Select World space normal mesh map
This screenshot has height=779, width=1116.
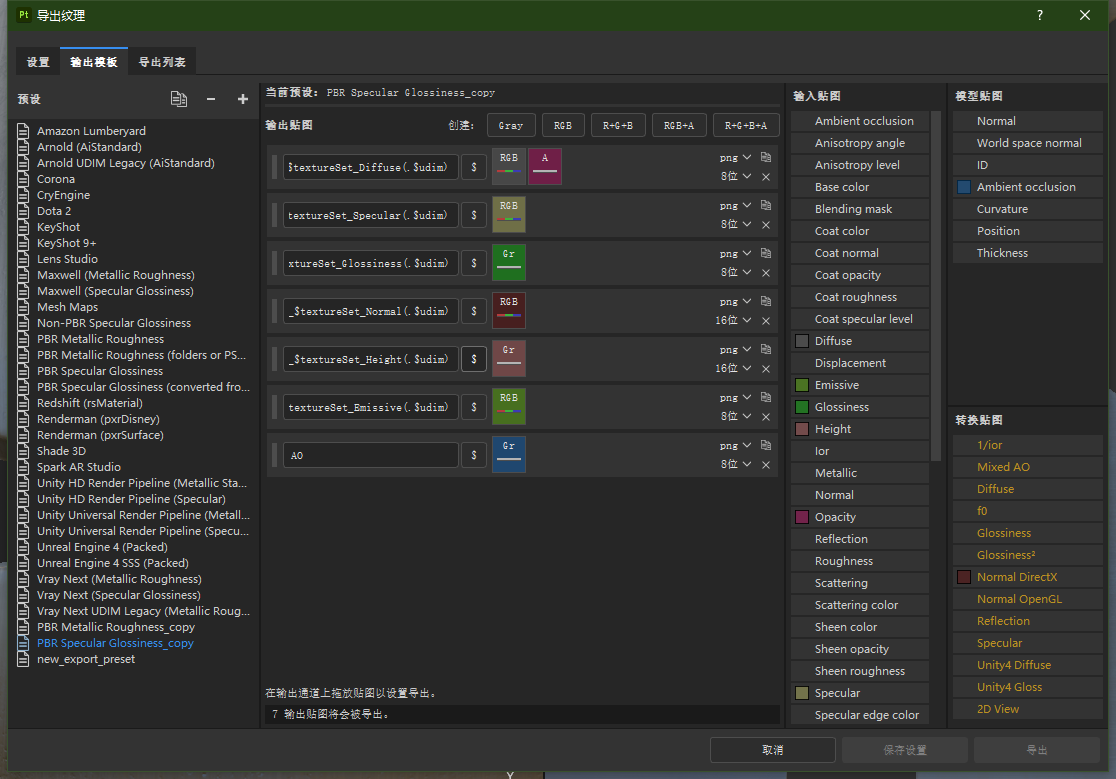1028,143
